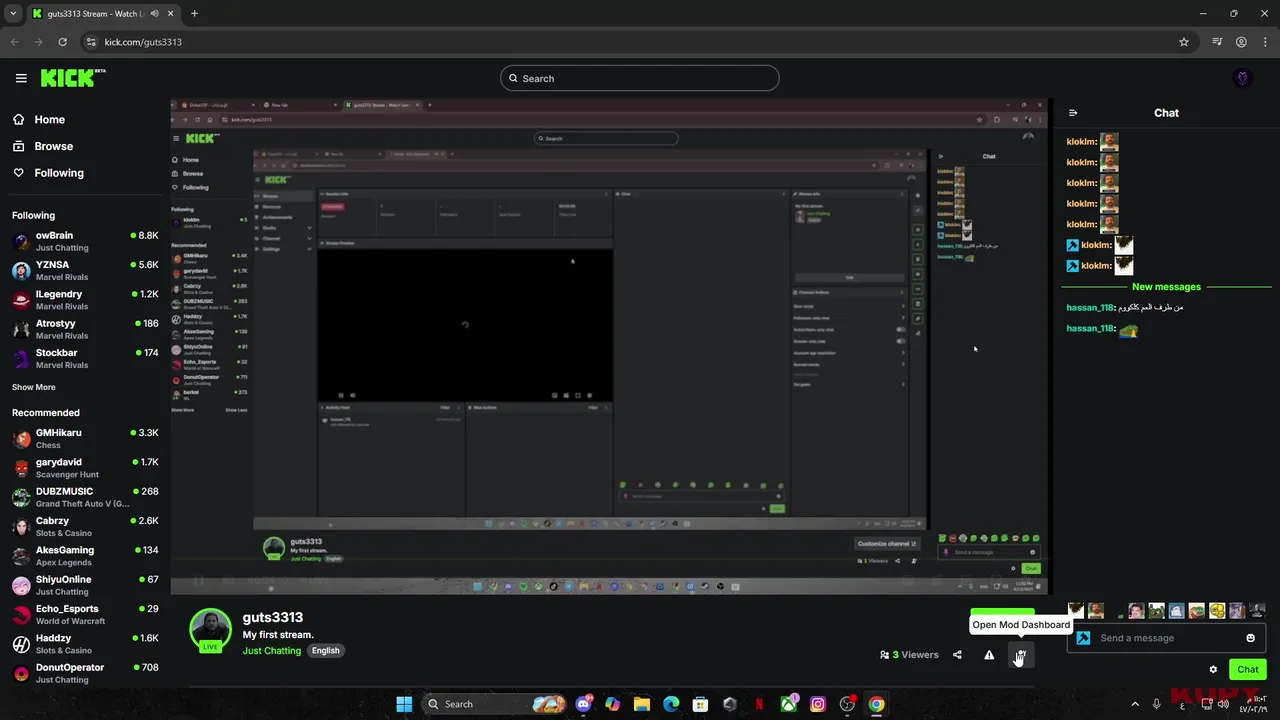
Task: Open Microsoft Edge from taskbar
Action: pyautogui.click(x=671, y=704)
